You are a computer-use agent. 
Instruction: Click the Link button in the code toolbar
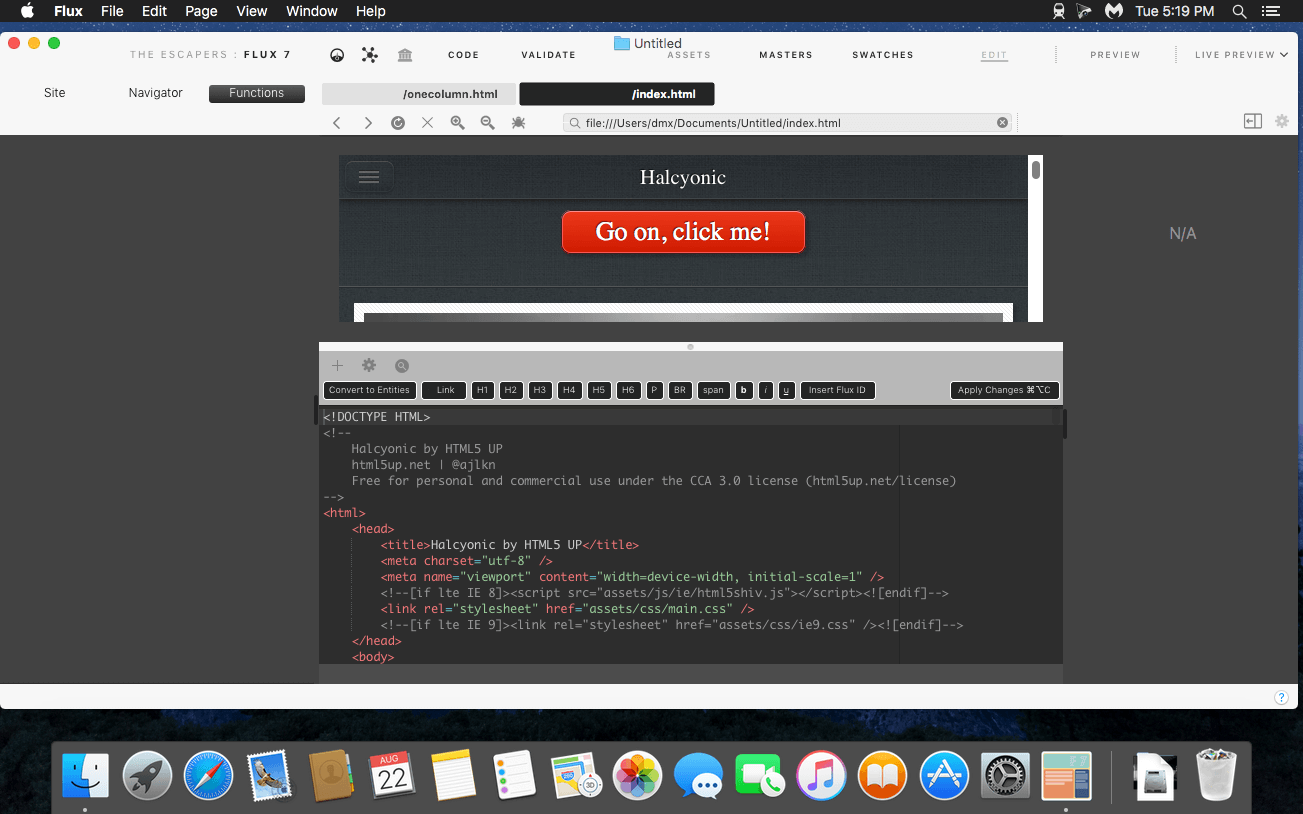click(x=445, y=390)
